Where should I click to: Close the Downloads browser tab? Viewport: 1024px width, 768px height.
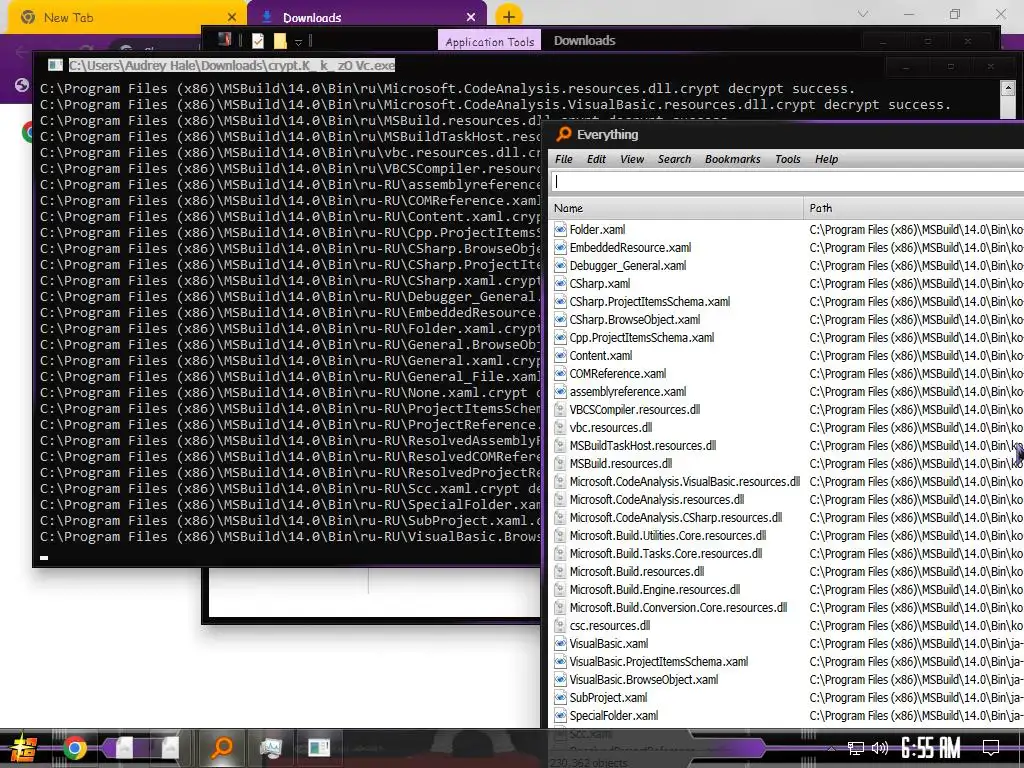point(471,17)
